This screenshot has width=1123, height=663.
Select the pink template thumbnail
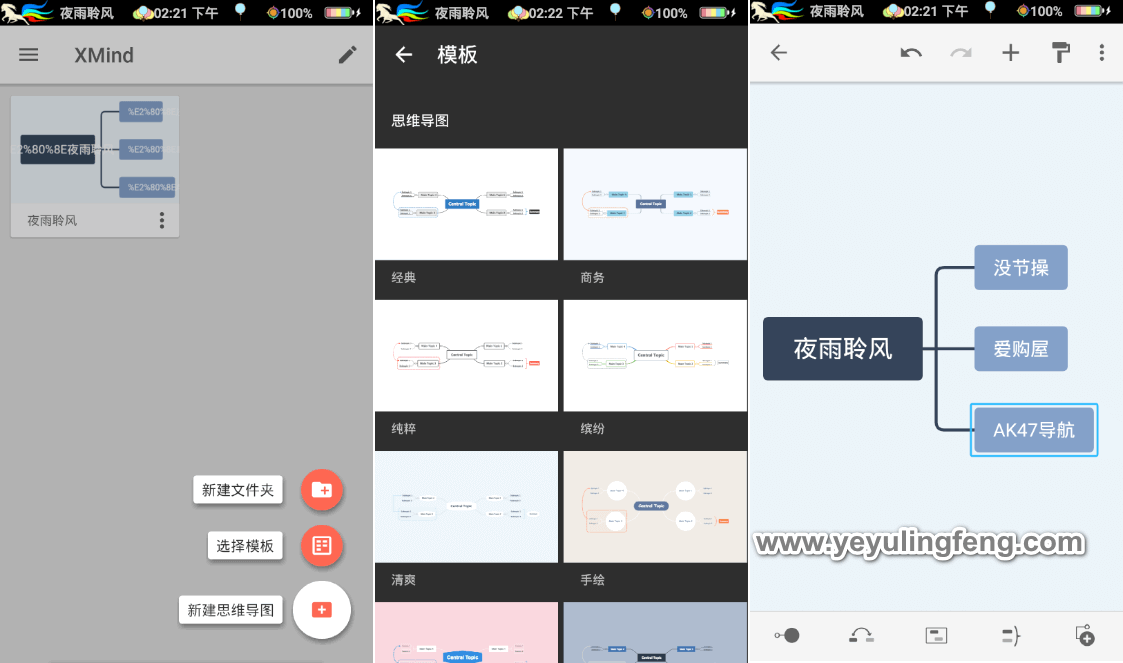coord(466,632)
